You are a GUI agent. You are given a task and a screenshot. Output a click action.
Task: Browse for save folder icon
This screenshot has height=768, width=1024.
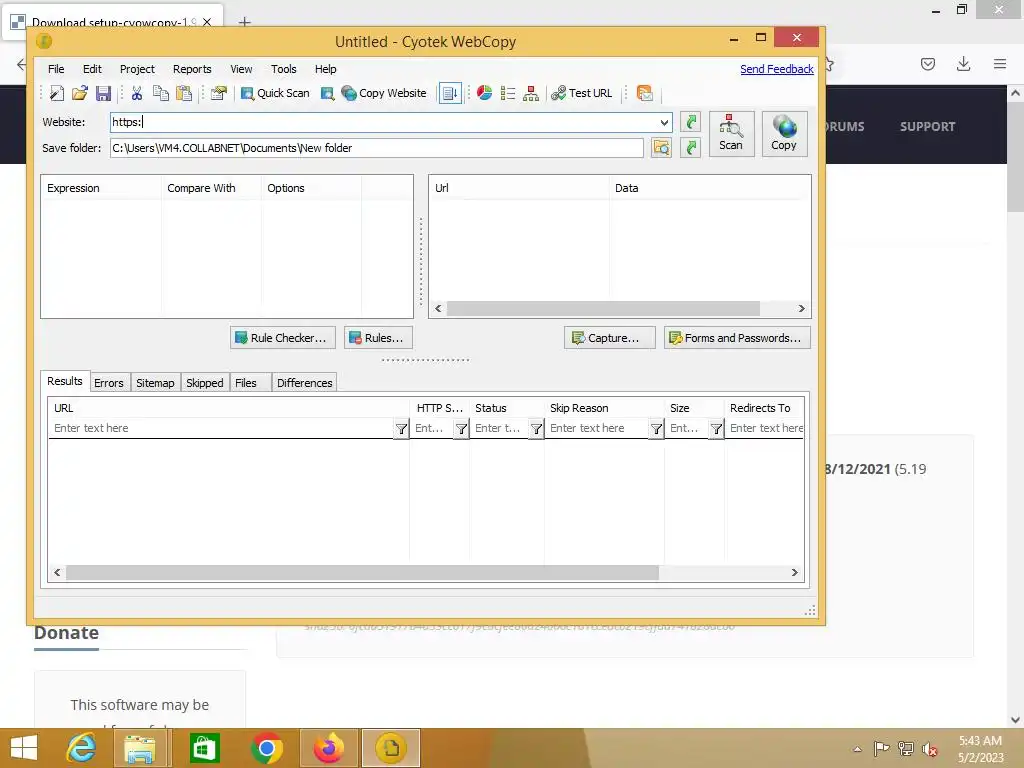[x=662, y=148]
